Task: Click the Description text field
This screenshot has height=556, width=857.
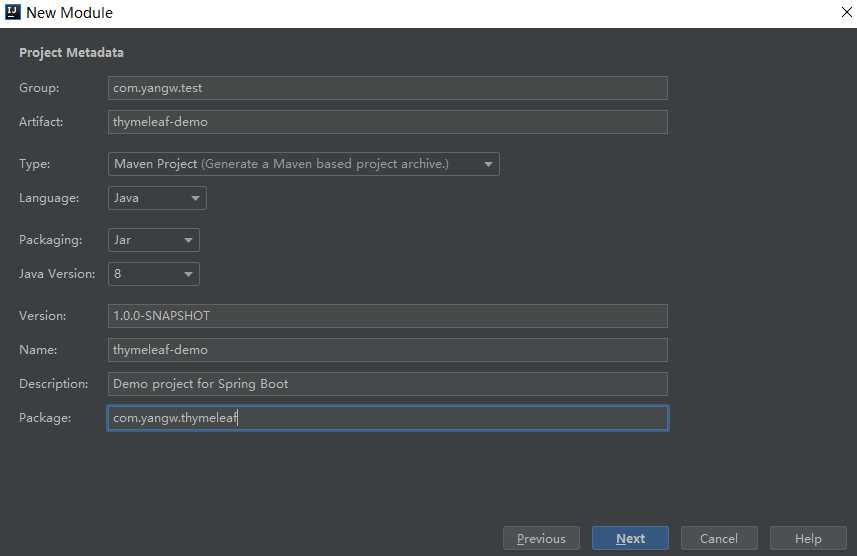Action: pyautogui.click(x=387, y=384)
